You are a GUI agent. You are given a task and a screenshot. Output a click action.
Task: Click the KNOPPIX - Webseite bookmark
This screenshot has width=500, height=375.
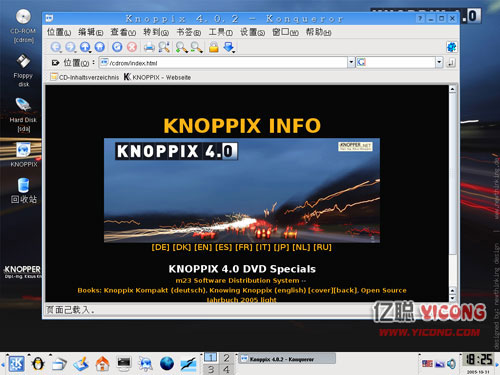pyautogui.click(x=157, y=77)
